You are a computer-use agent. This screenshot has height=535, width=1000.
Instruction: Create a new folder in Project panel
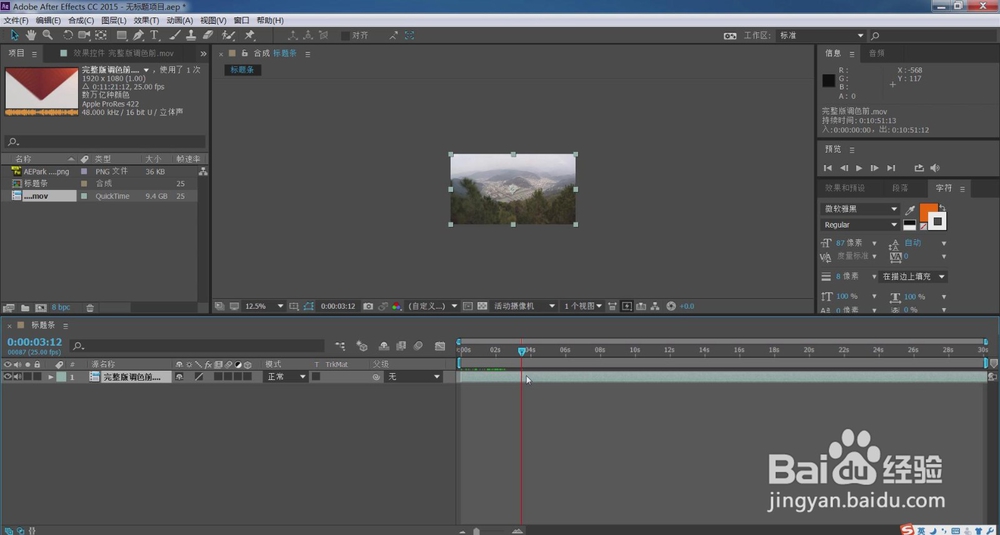tap(24, 307)
